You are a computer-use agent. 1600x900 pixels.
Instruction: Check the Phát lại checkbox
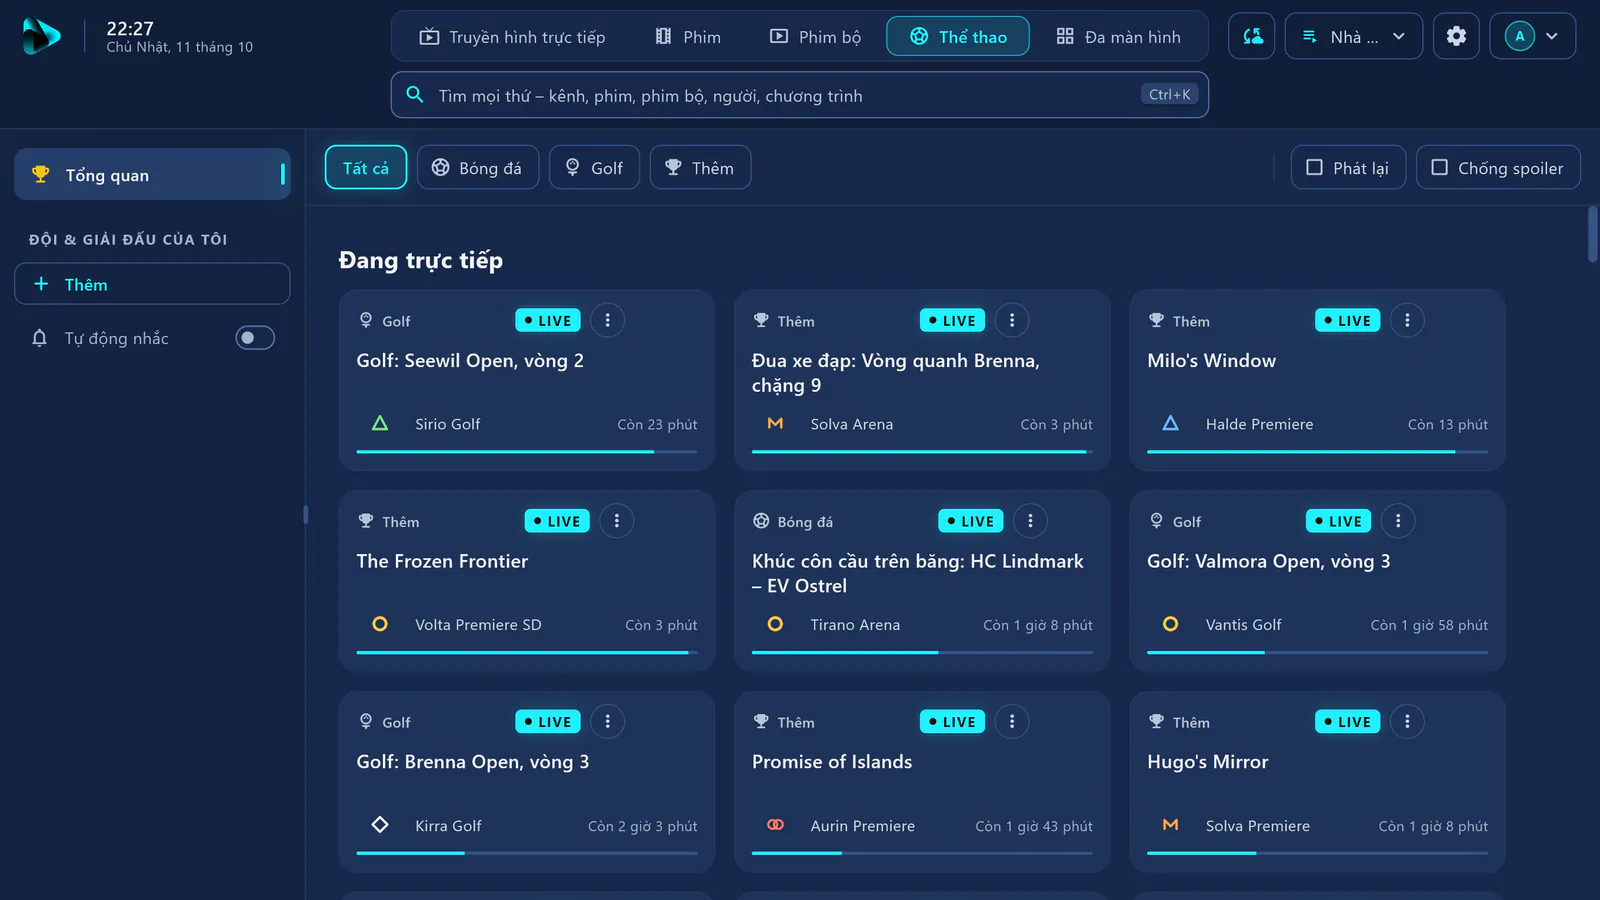click(x=1348, y=168)
